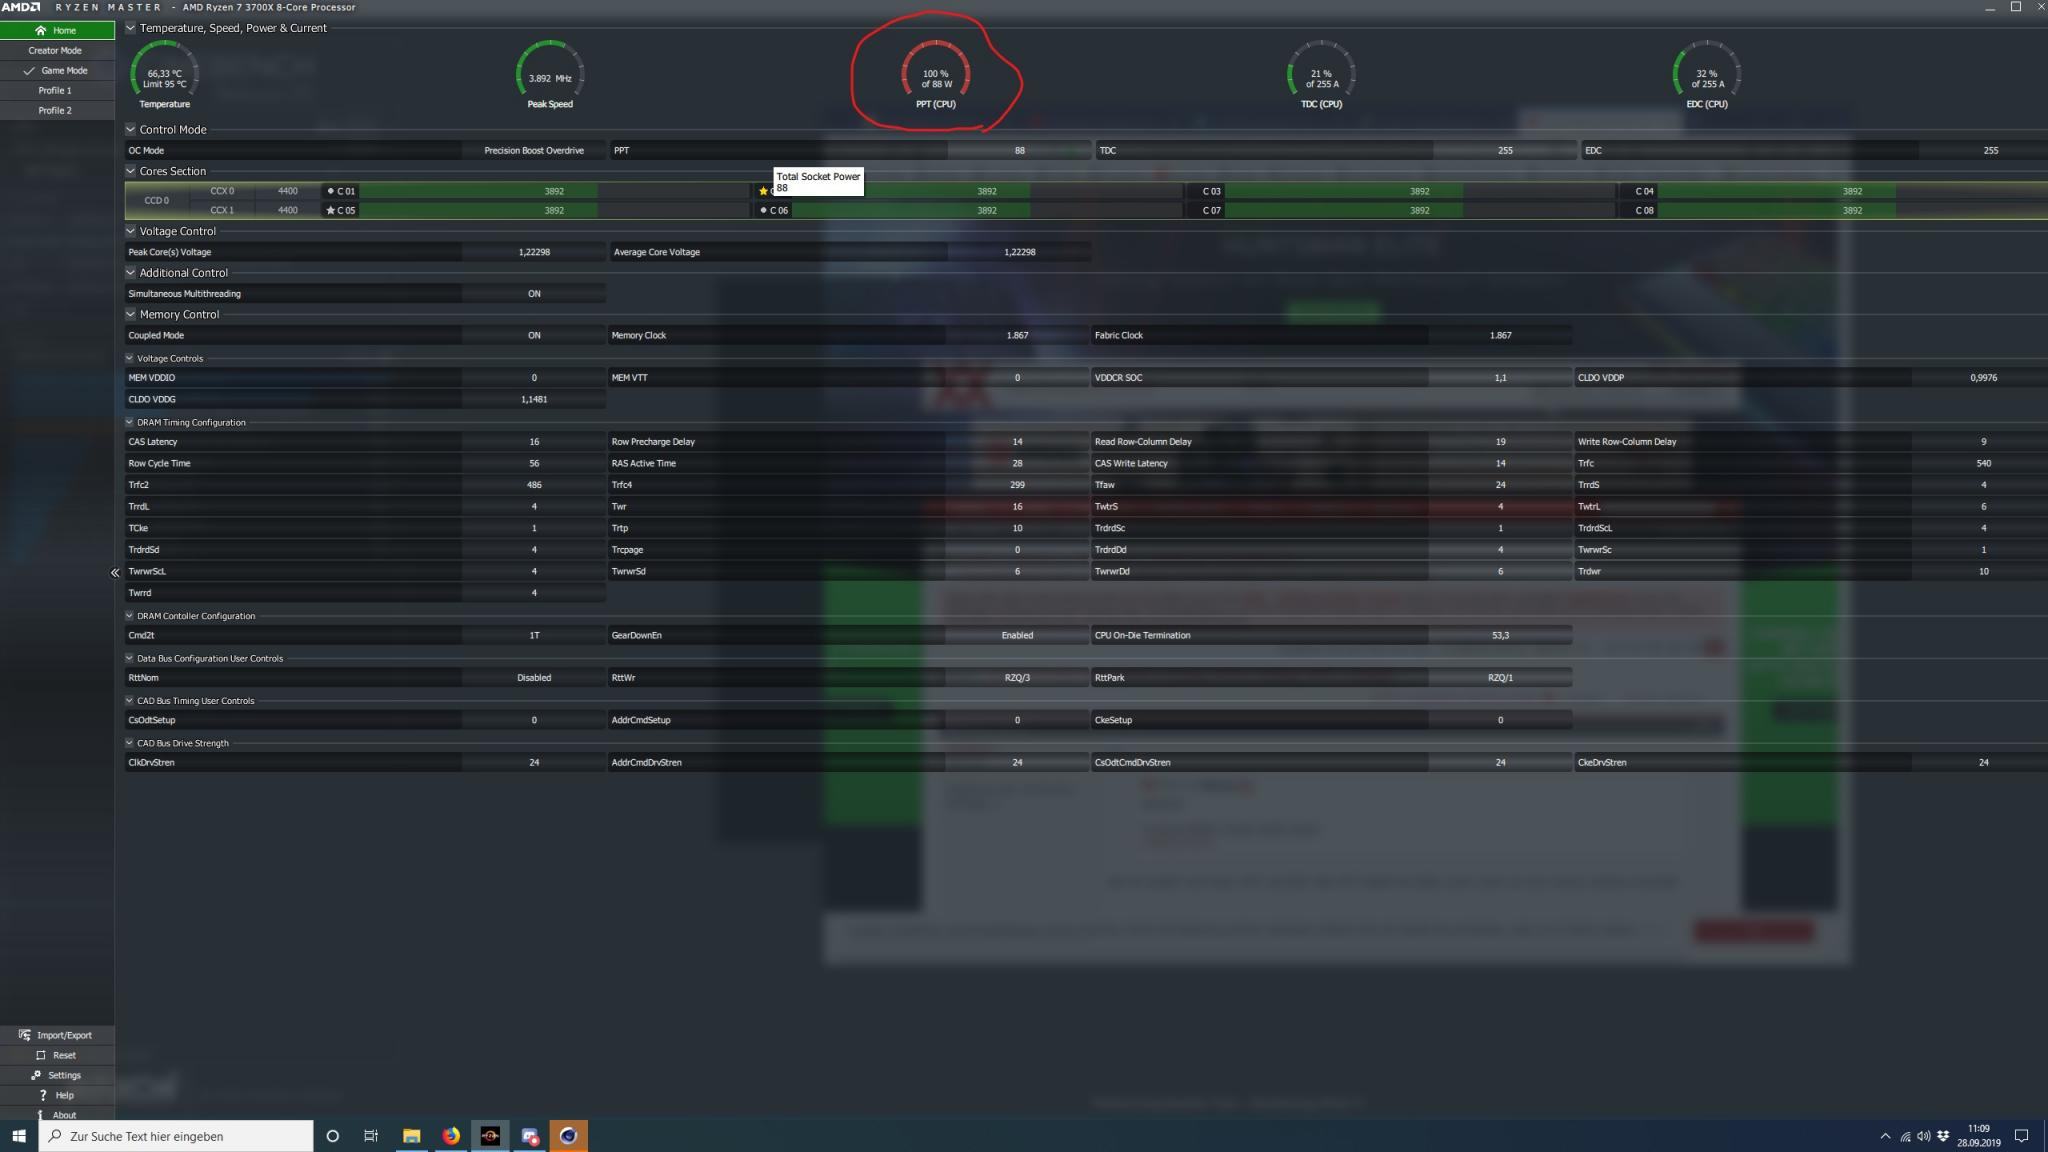Open Discord from the taskbar
Screen dimensions: 2048x1152
pos(529,1136)
